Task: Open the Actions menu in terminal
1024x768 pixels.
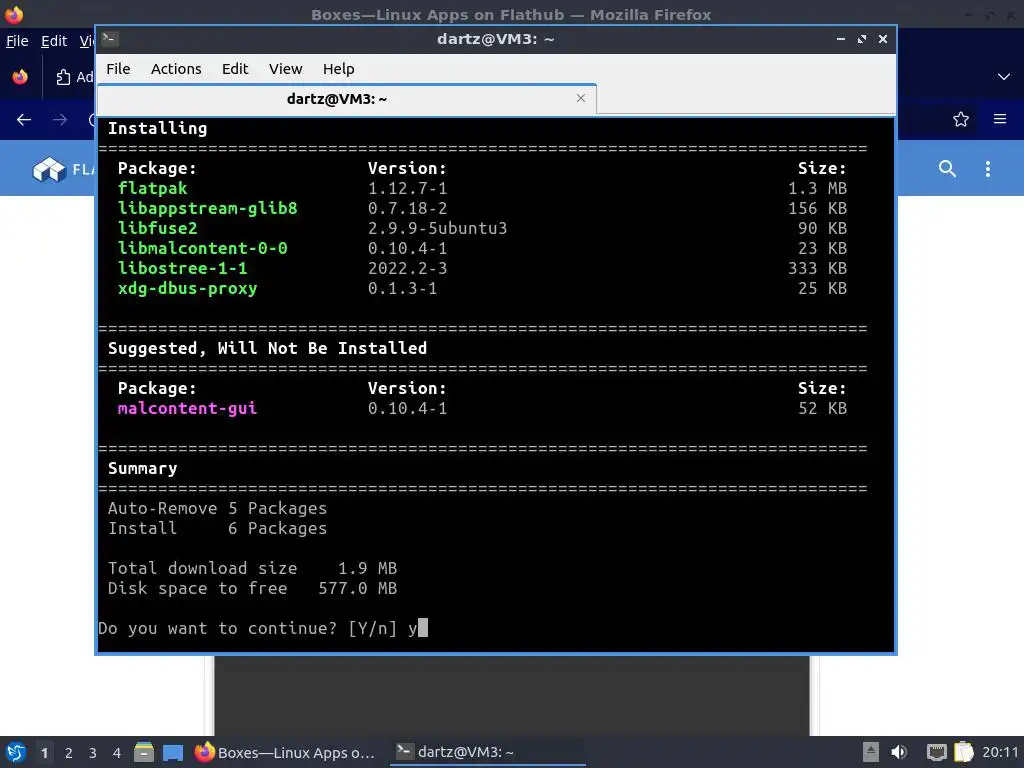Action: (176, 69)
